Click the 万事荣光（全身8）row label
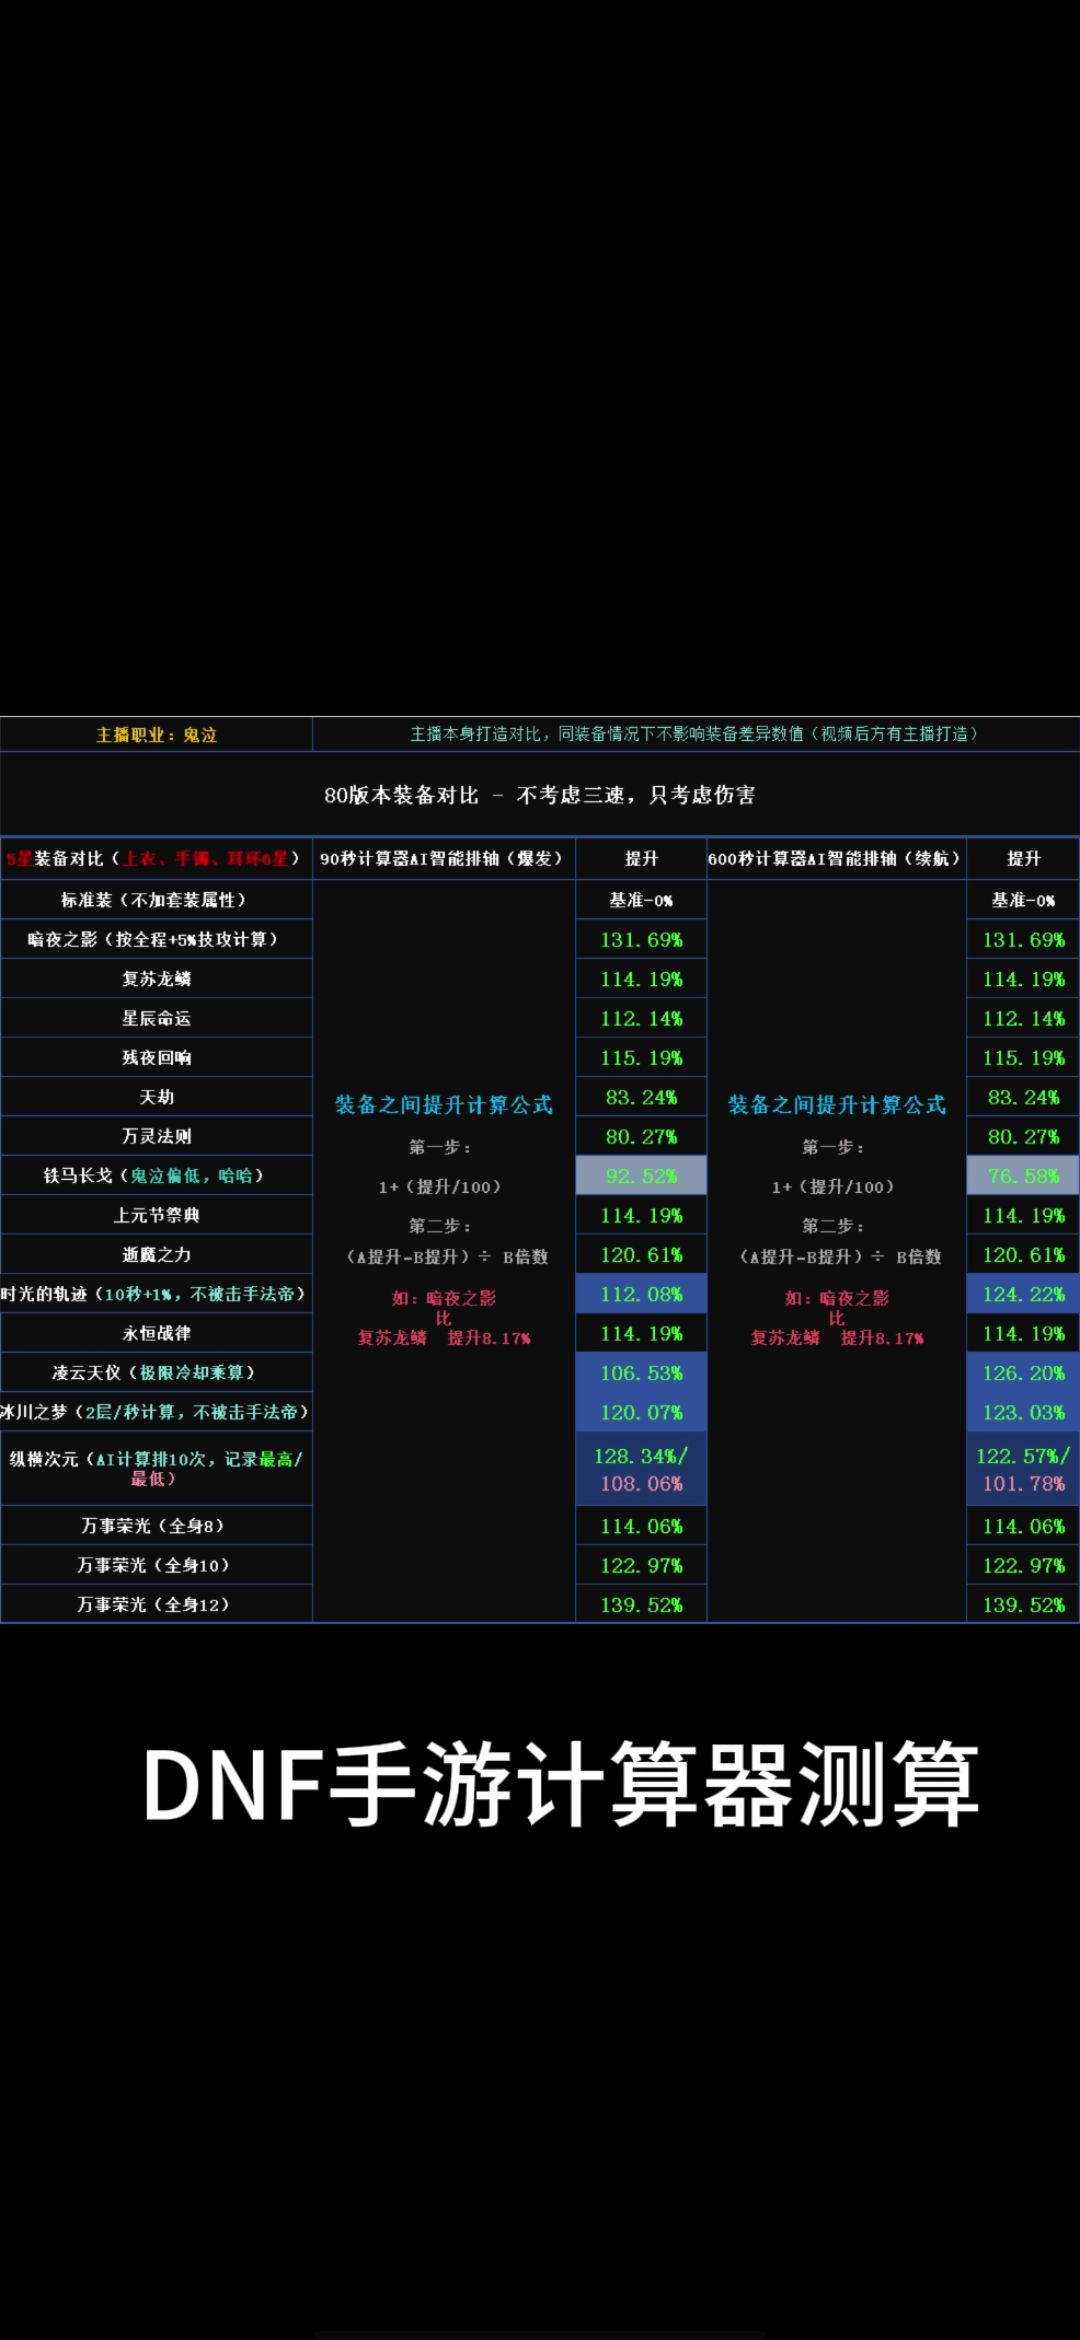1080x2340 pixels. pyautogui.click(x=156, y=1526)
